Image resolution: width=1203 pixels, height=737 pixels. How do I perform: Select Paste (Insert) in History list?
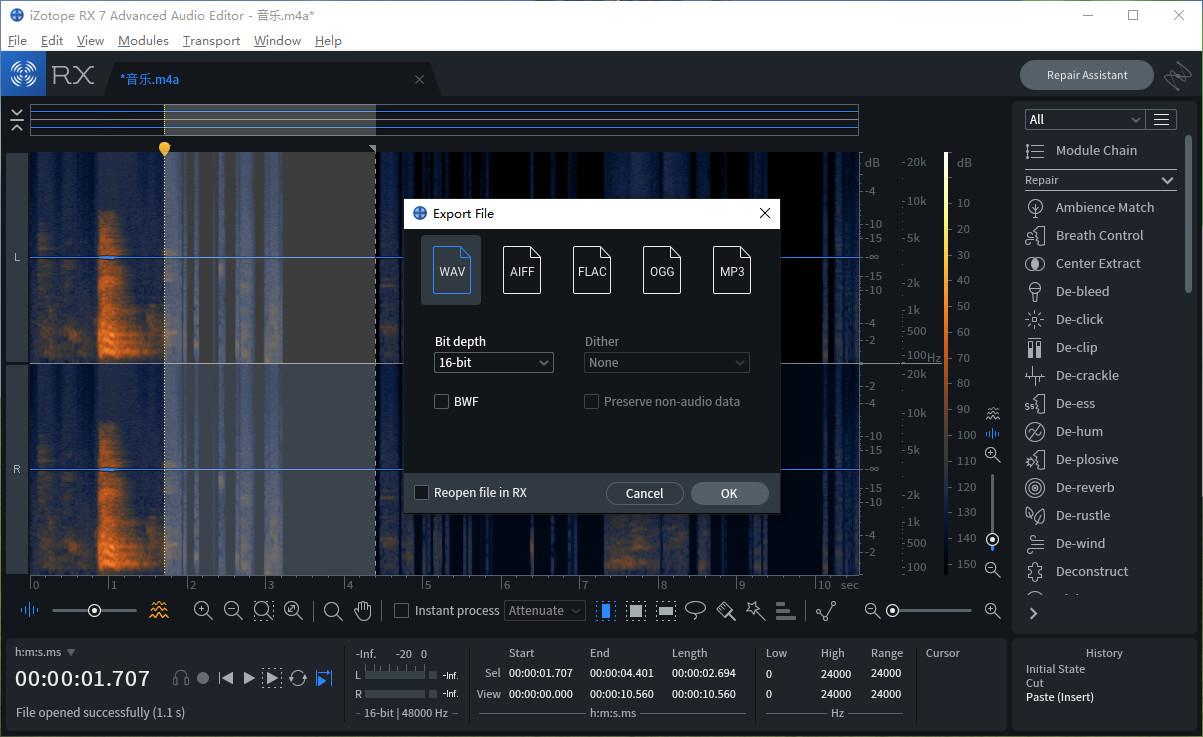click(1060, 697)
